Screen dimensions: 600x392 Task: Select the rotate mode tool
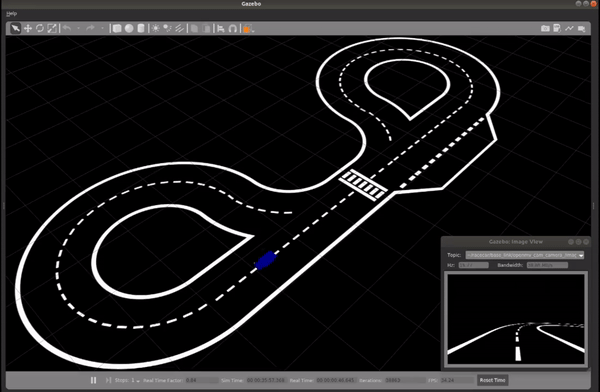tap(40, 29)
